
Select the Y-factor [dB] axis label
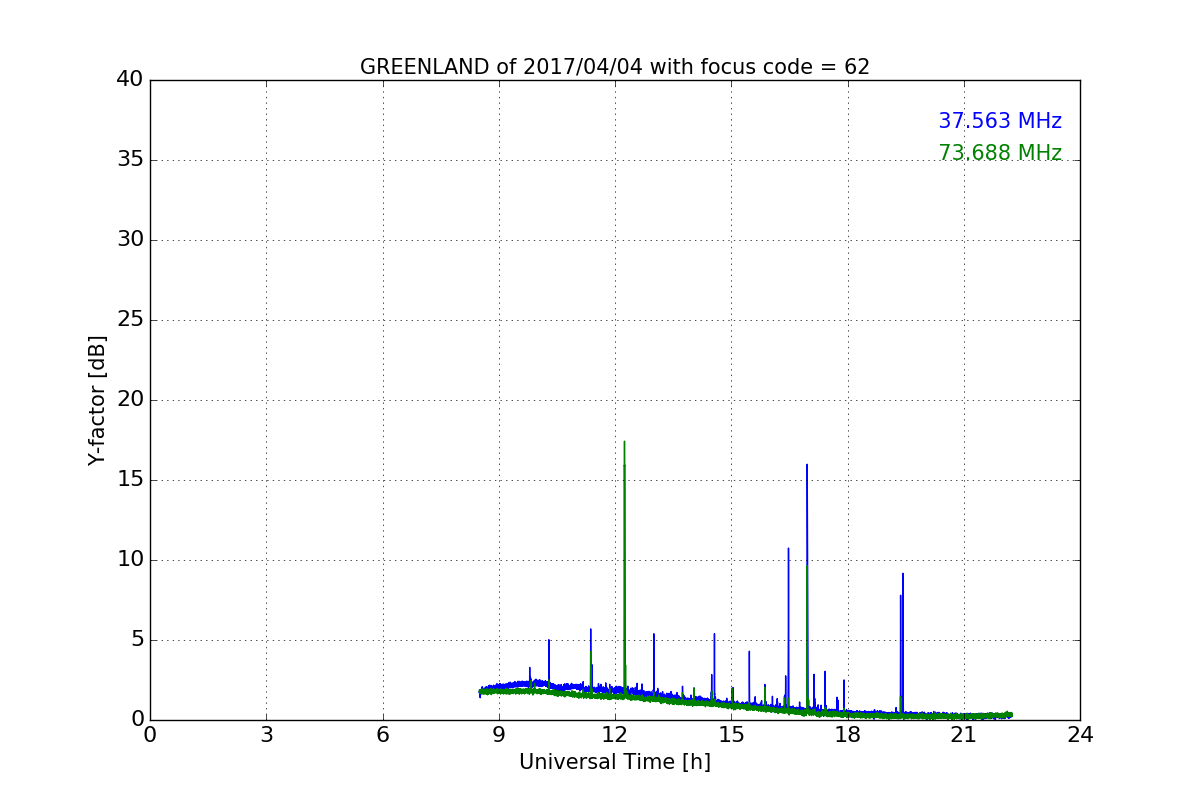97,400
